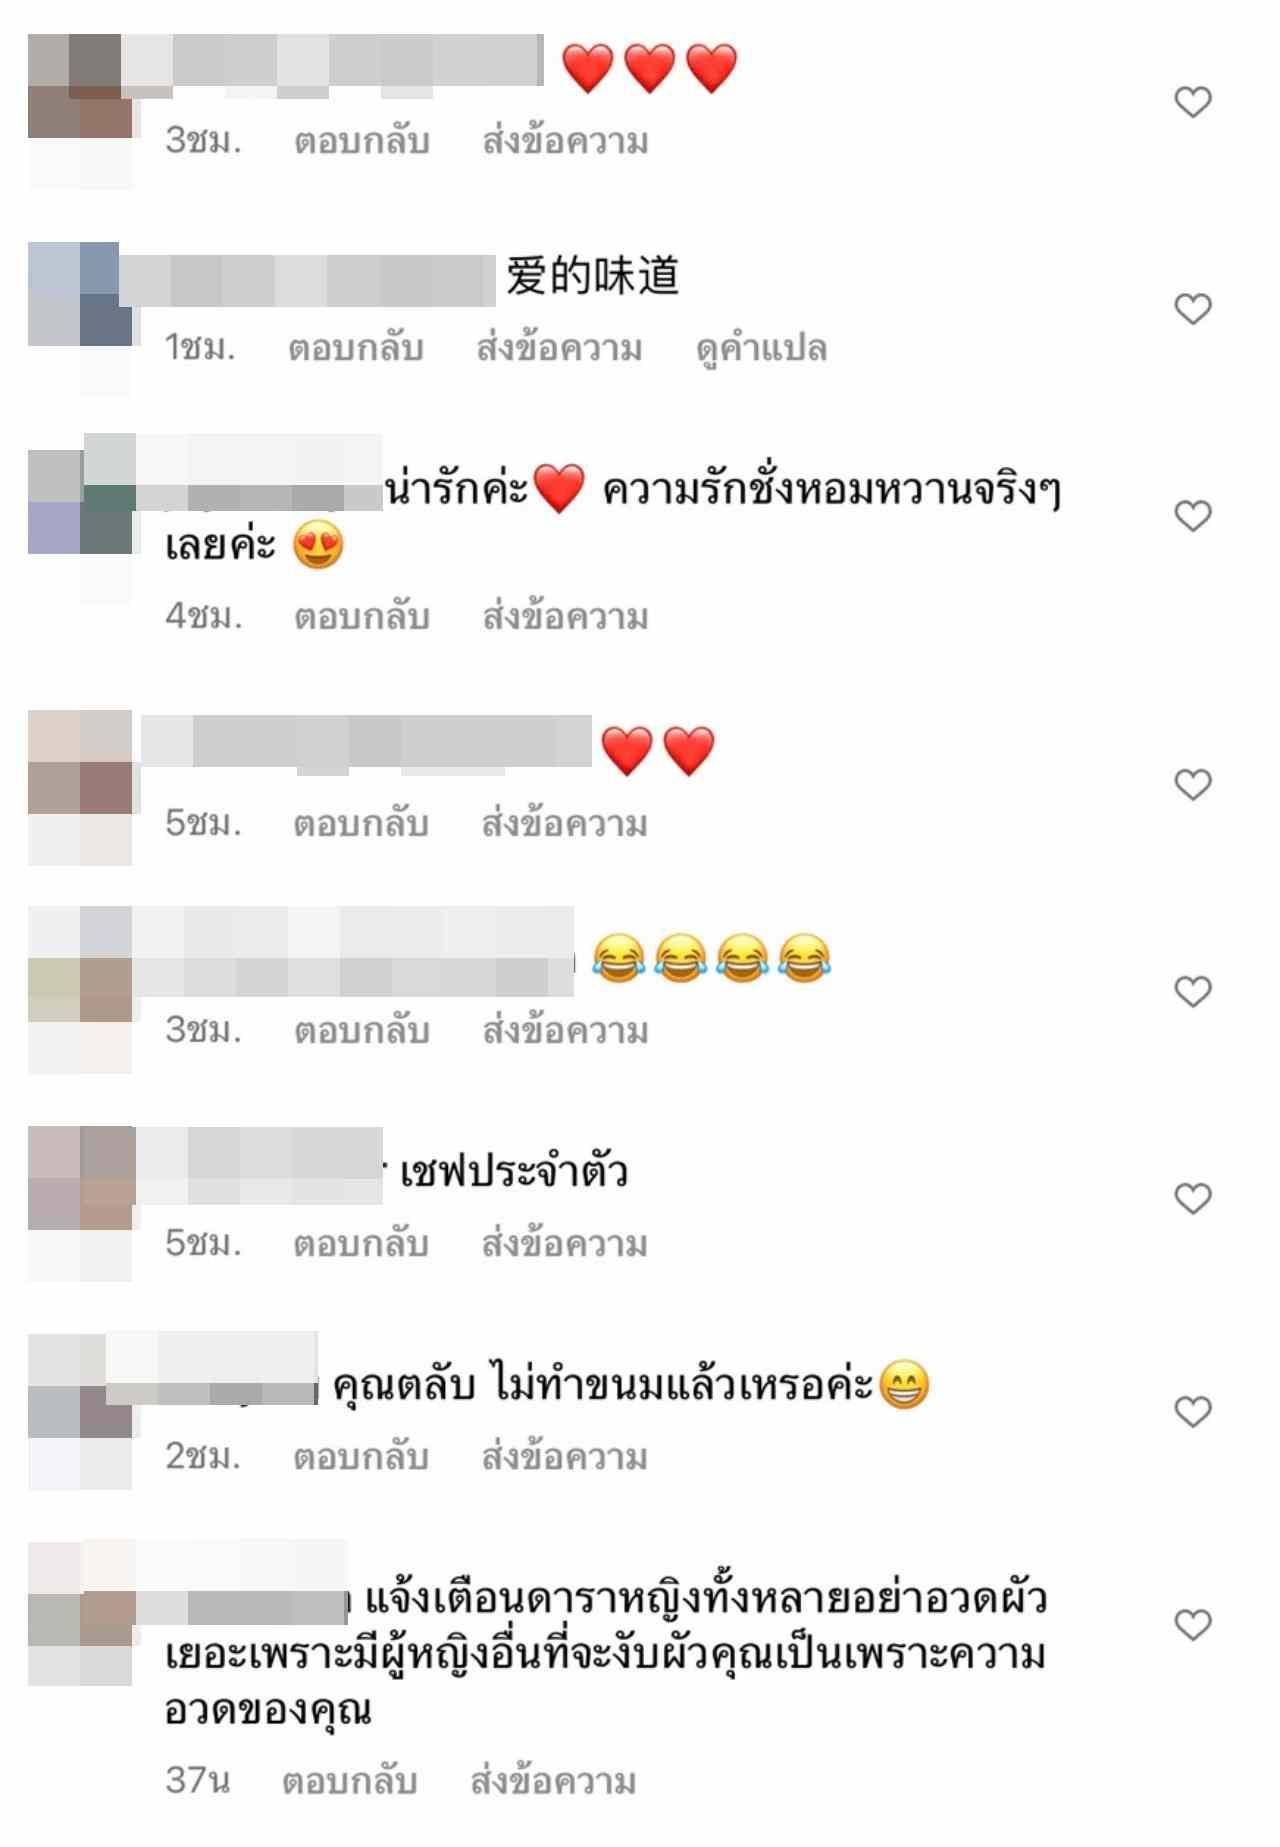Like the 爱的味道 comment
Image resolution: width=1280 pixels, height=1847 pixels.
coord(1192,309)
